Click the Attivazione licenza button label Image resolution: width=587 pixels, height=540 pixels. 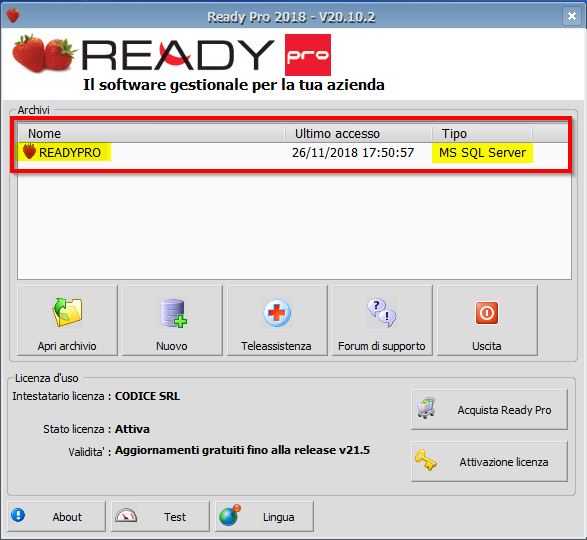(504, 462)
